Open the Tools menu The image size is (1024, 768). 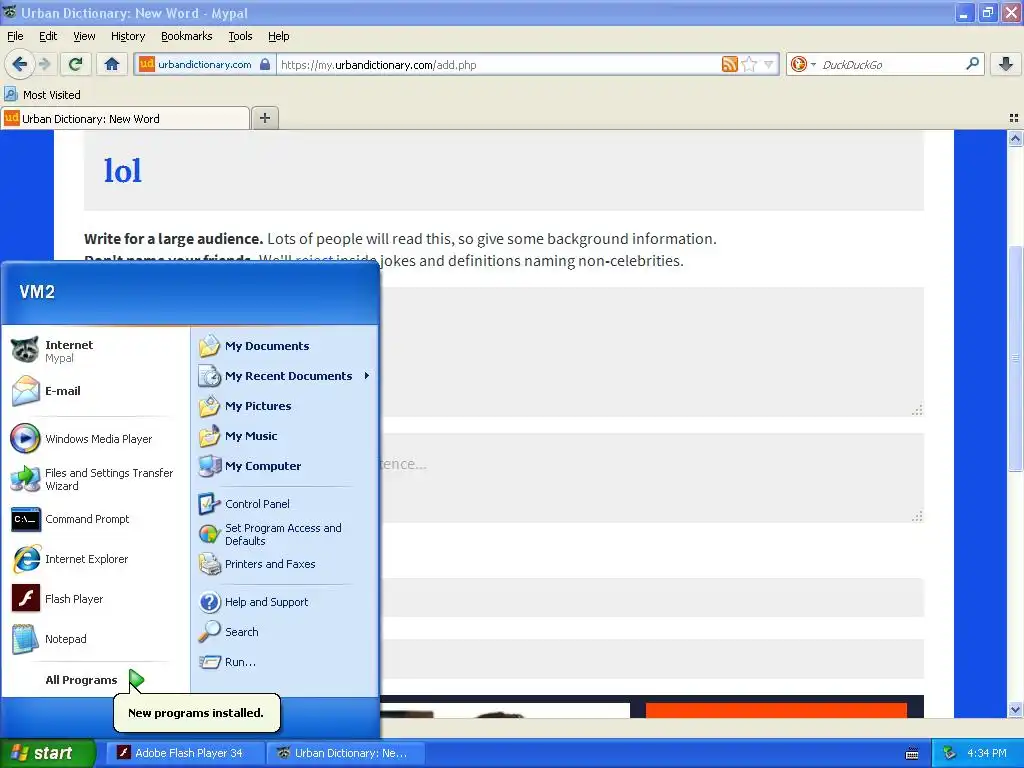pyautogui.click(x=240, y=36)
